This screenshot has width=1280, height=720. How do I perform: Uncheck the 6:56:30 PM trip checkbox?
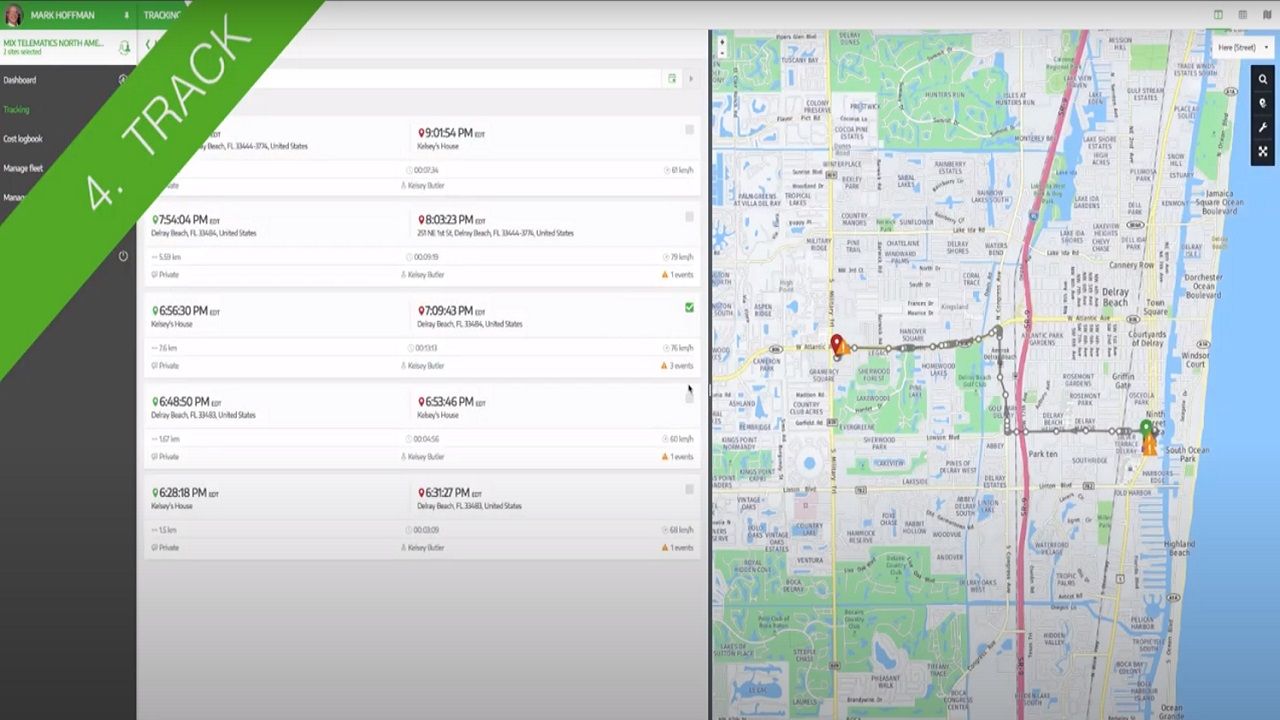[x=689, y=308]
